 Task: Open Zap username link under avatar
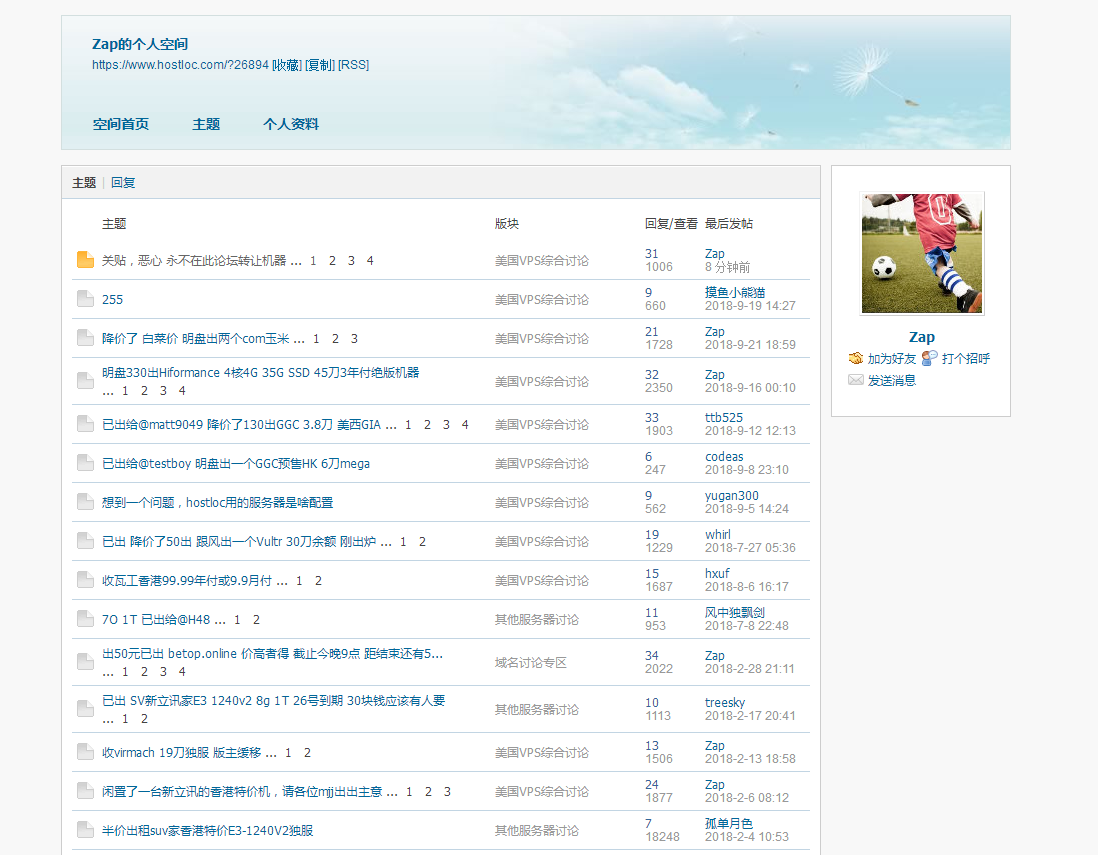click(x=922, y=338)
